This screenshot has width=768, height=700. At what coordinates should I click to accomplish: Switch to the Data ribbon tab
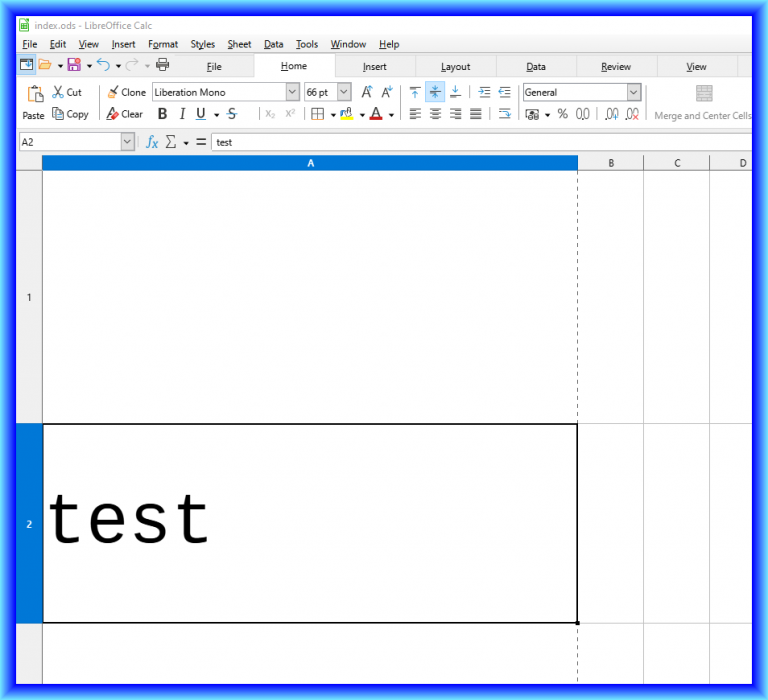(536, 67)
